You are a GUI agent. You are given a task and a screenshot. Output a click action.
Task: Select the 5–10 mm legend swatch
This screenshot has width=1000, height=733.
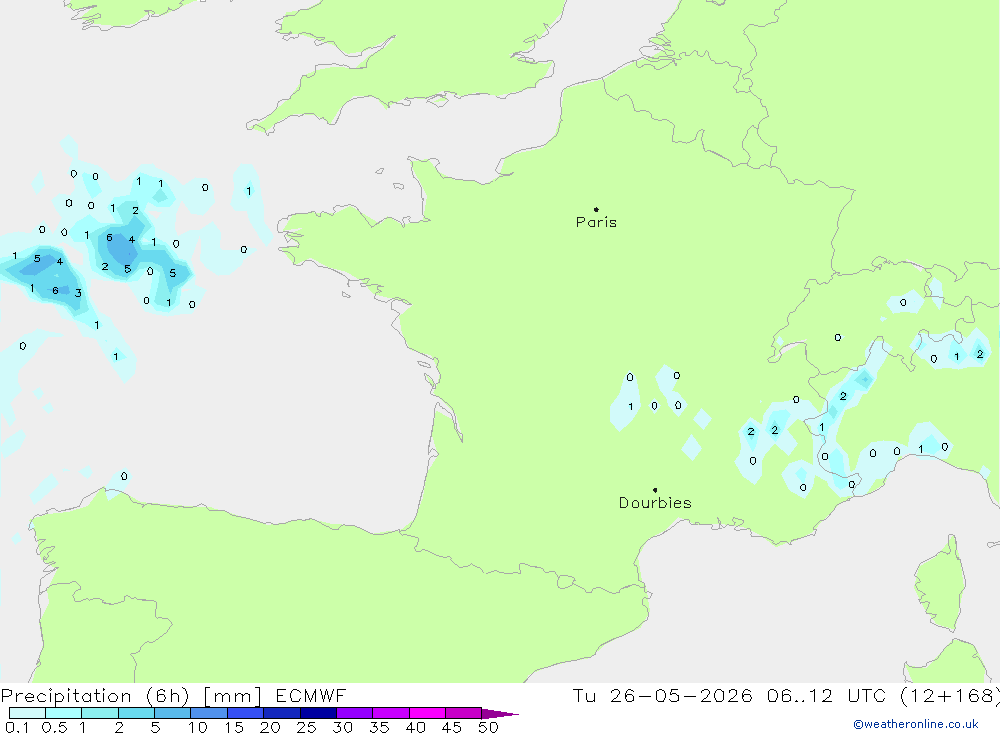[x=173, y=713]
